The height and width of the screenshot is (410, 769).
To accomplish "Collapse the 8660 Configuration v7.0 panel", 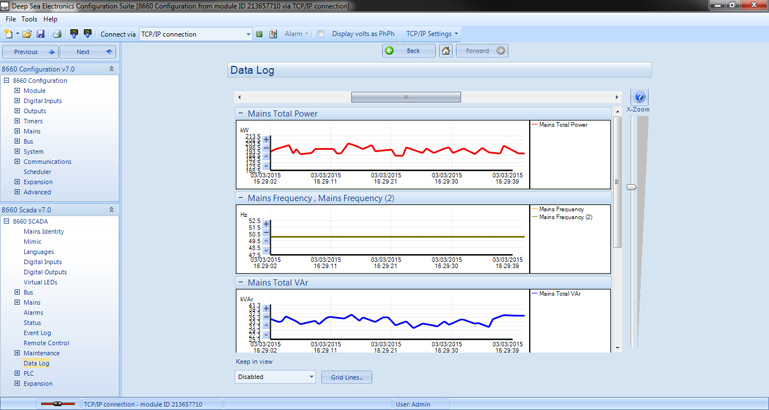I will [111, 69].
